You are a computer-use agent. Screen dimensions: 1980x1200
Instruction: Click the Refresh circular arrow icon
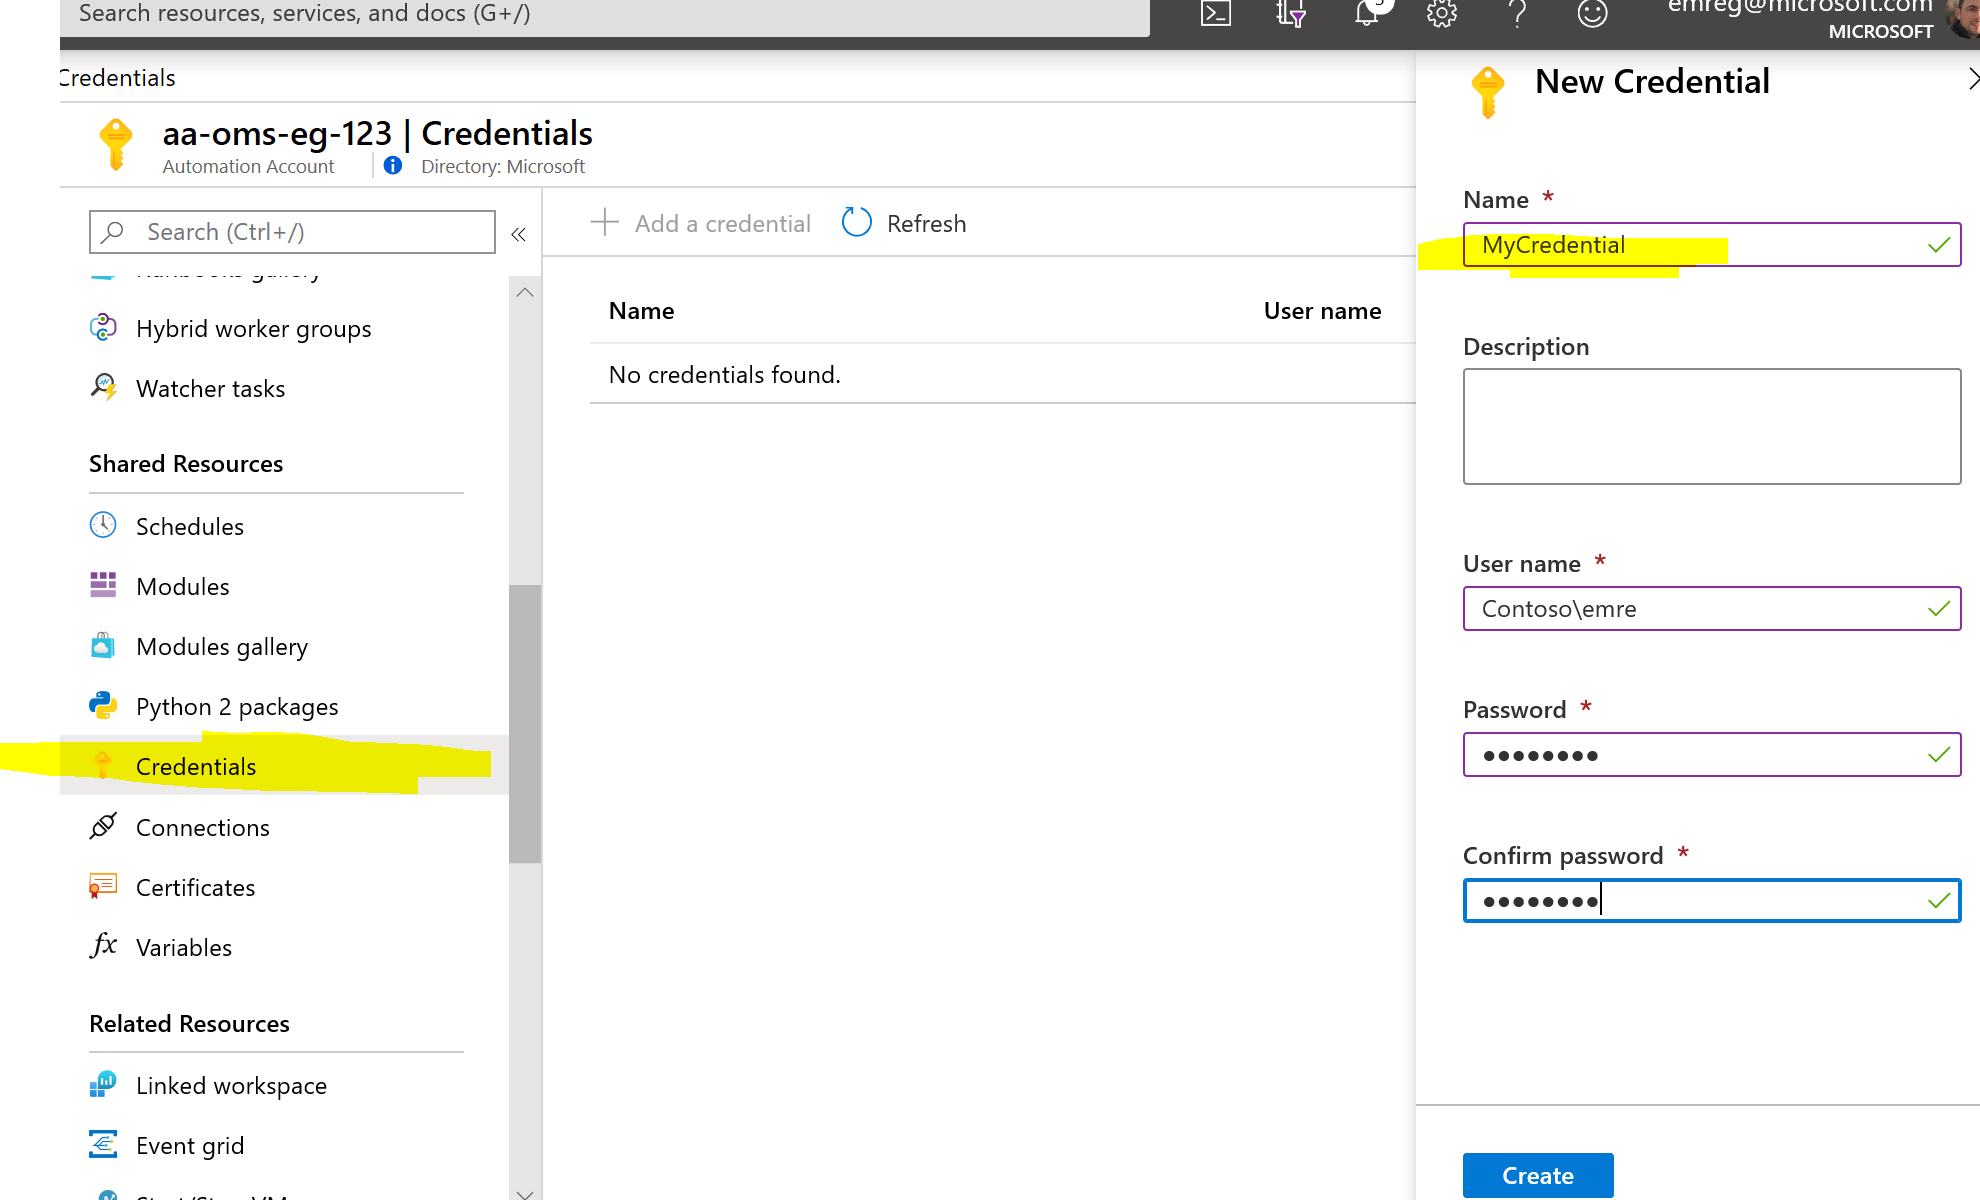point(857,223)
